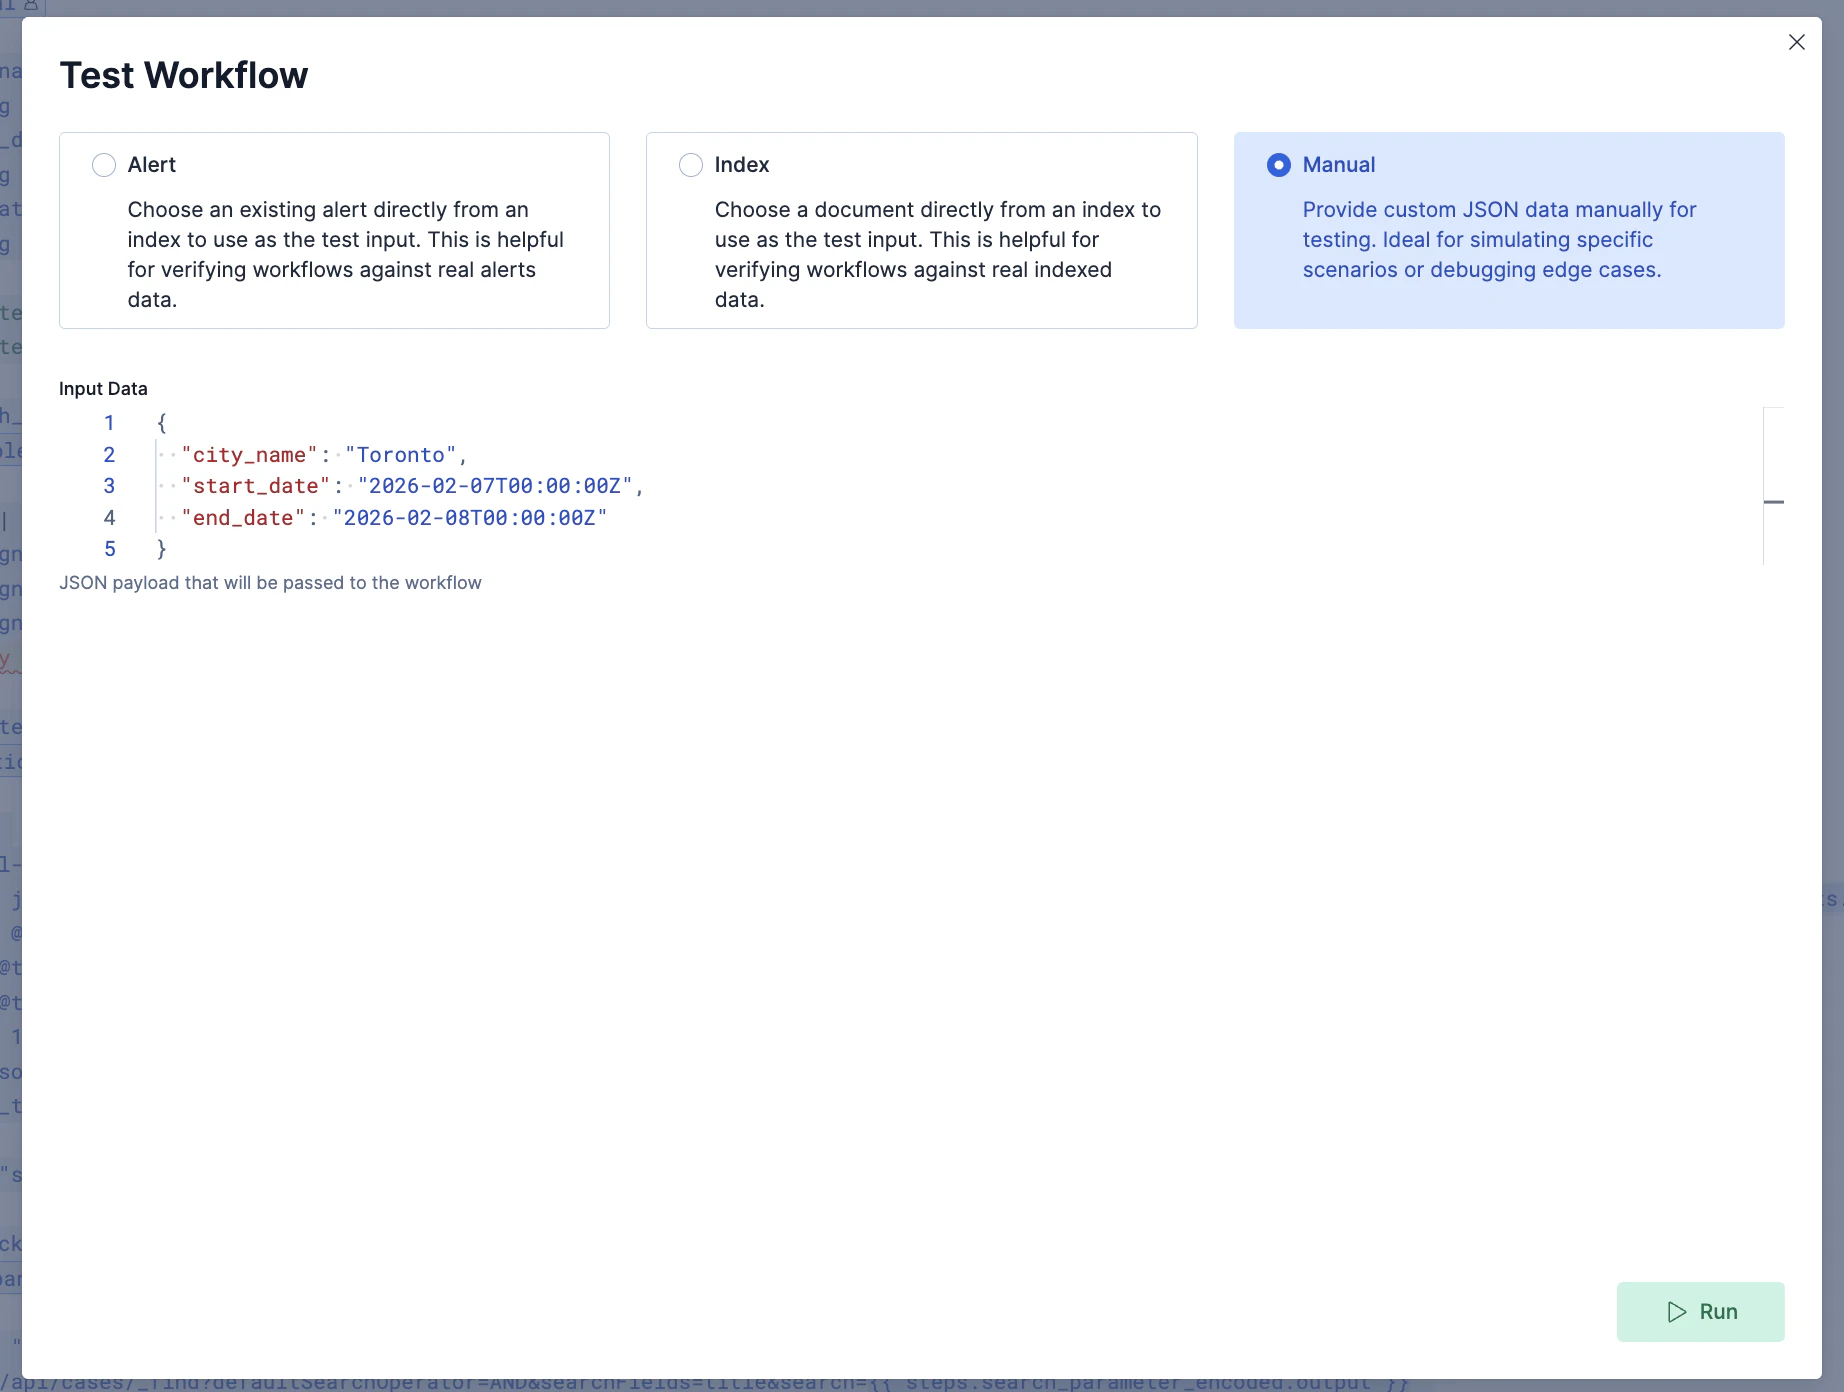This screenshot has height=1392, width=1844.
Task: Click the Manual card description text
Action: (x=1499, y=240)
